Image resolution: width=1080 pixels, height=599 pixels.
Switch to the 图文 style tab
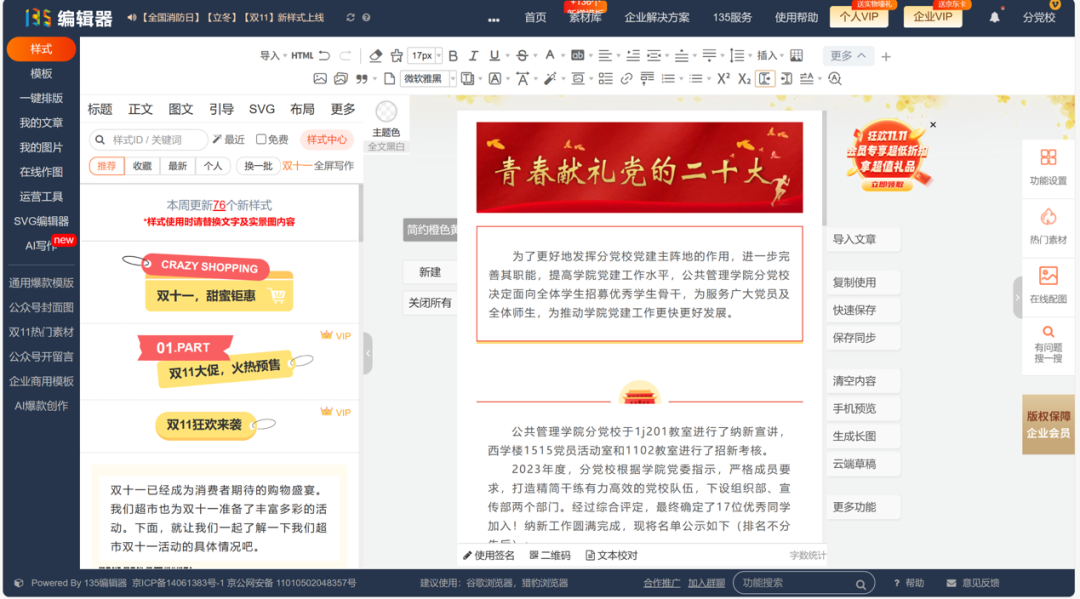pyautogui.click(x=181, y=109)
